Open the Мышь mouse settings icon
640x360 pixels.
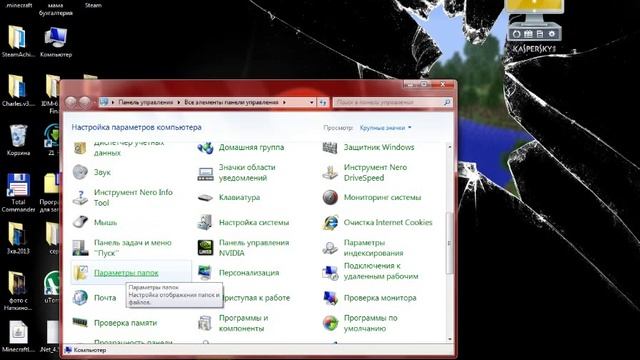[80, 222]
